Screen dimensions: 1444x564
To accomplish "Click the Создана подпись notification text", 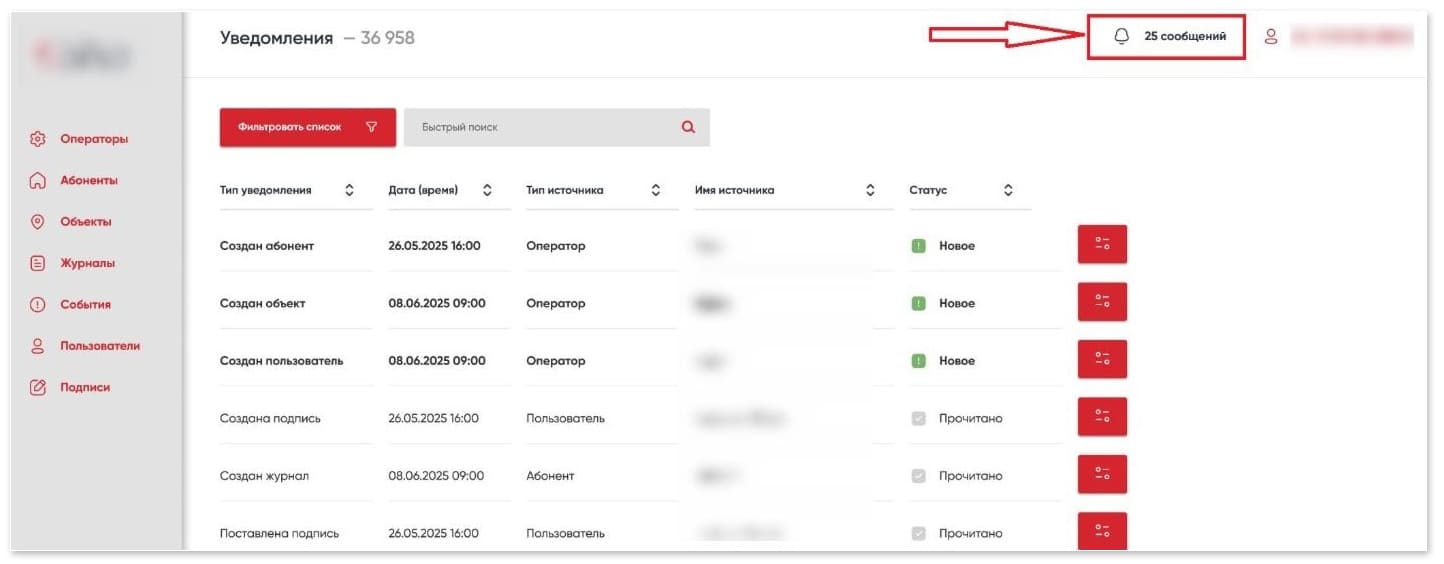I will point(270,418).
